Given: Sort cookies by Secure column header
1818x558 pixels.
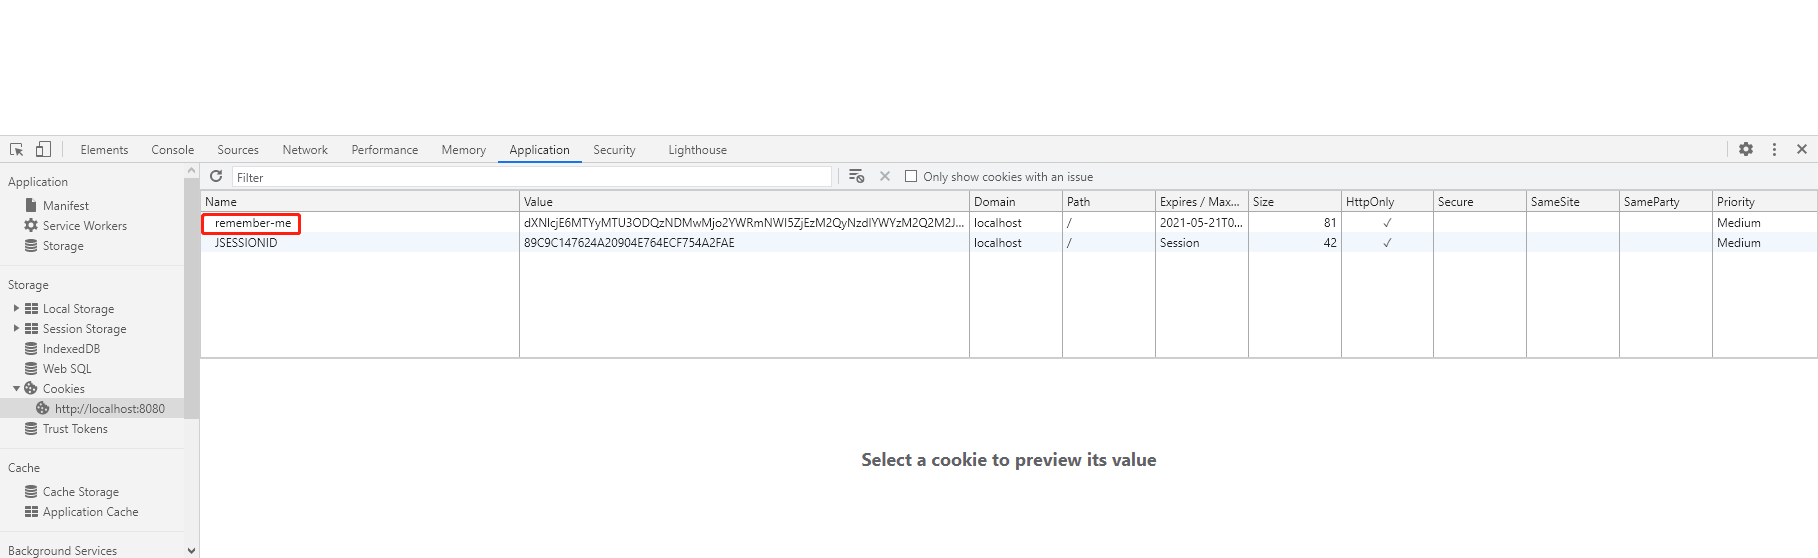Looking at the screenshot, I should click(x=1480, y=201).
